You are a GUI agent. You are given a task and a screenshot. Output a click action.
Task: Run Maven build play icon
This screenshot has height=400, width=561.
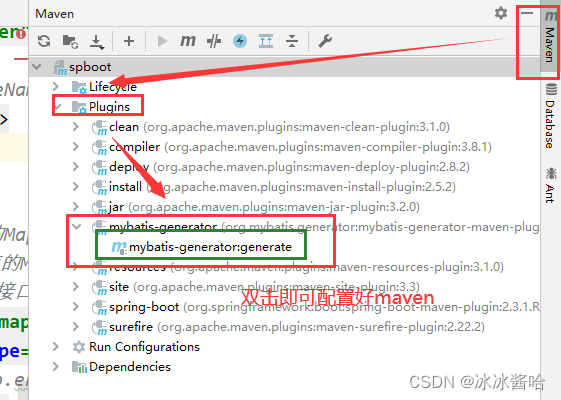click(162, 41)
